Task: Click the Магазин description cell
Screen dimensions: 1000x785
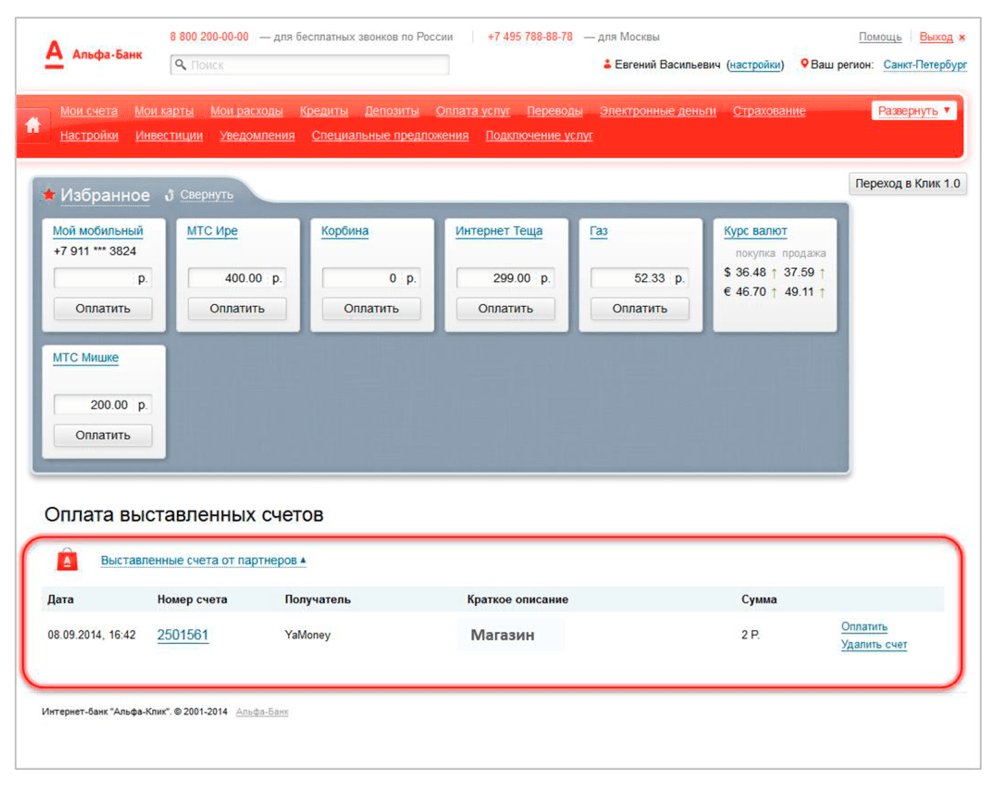Action: click(503, 635)
